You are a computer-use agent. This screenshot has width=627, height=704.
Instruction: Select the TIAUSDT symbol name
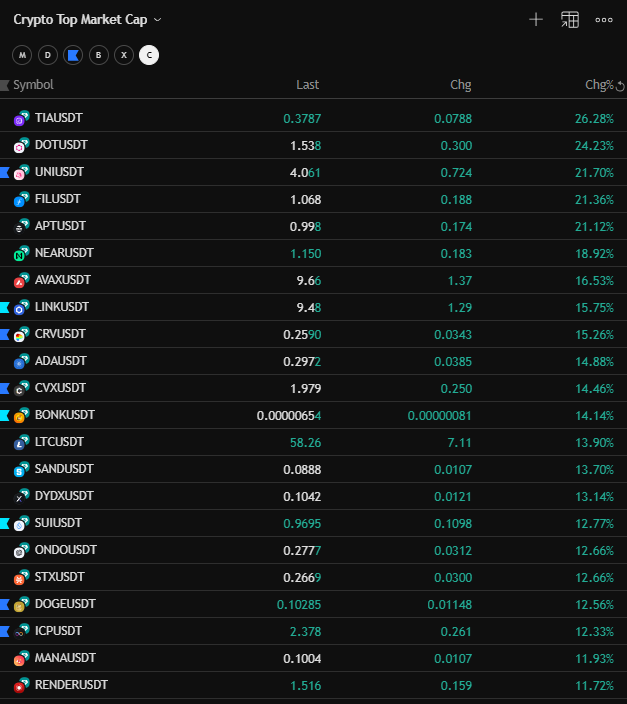click(x=59, y=118)
